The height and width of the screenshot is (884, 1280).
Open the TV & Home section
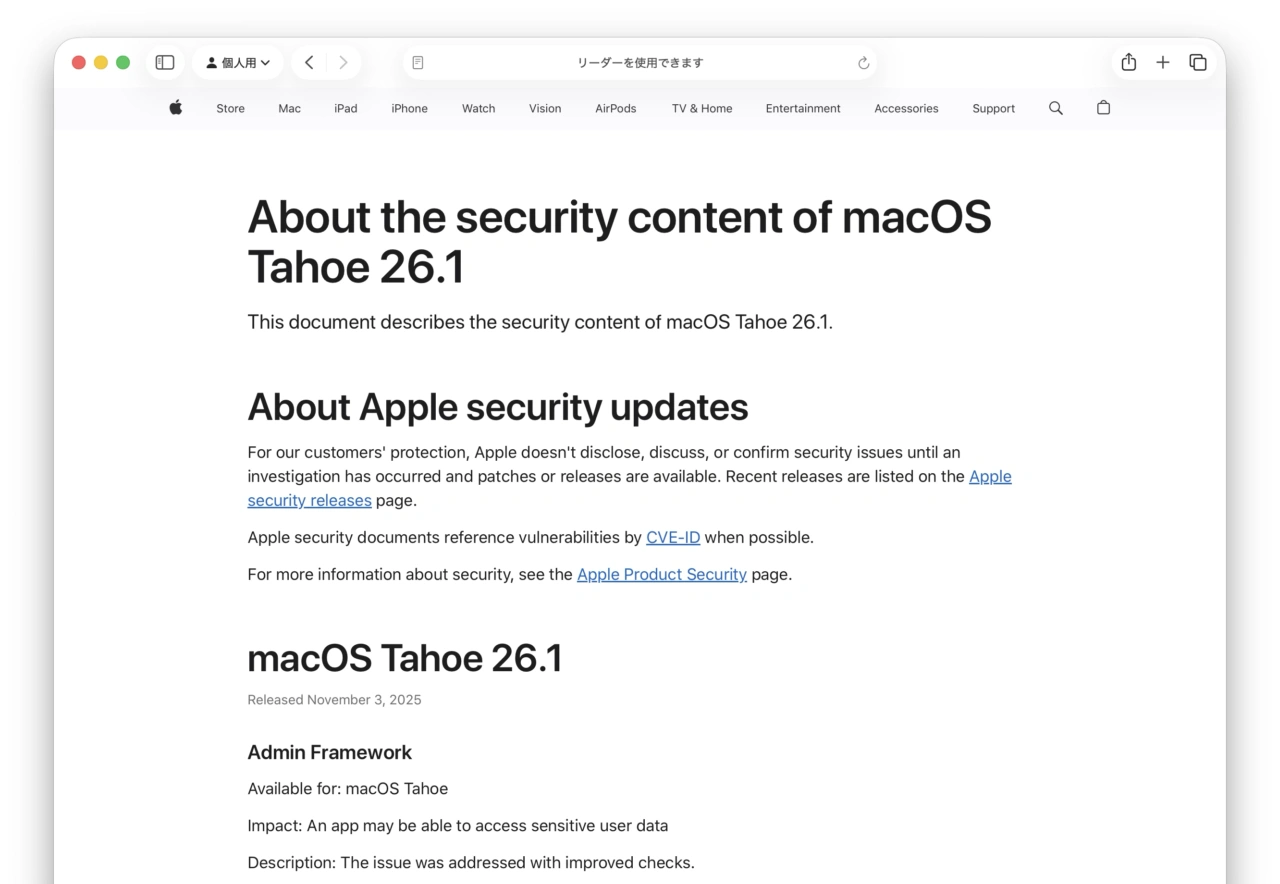(x=701, y=108)
